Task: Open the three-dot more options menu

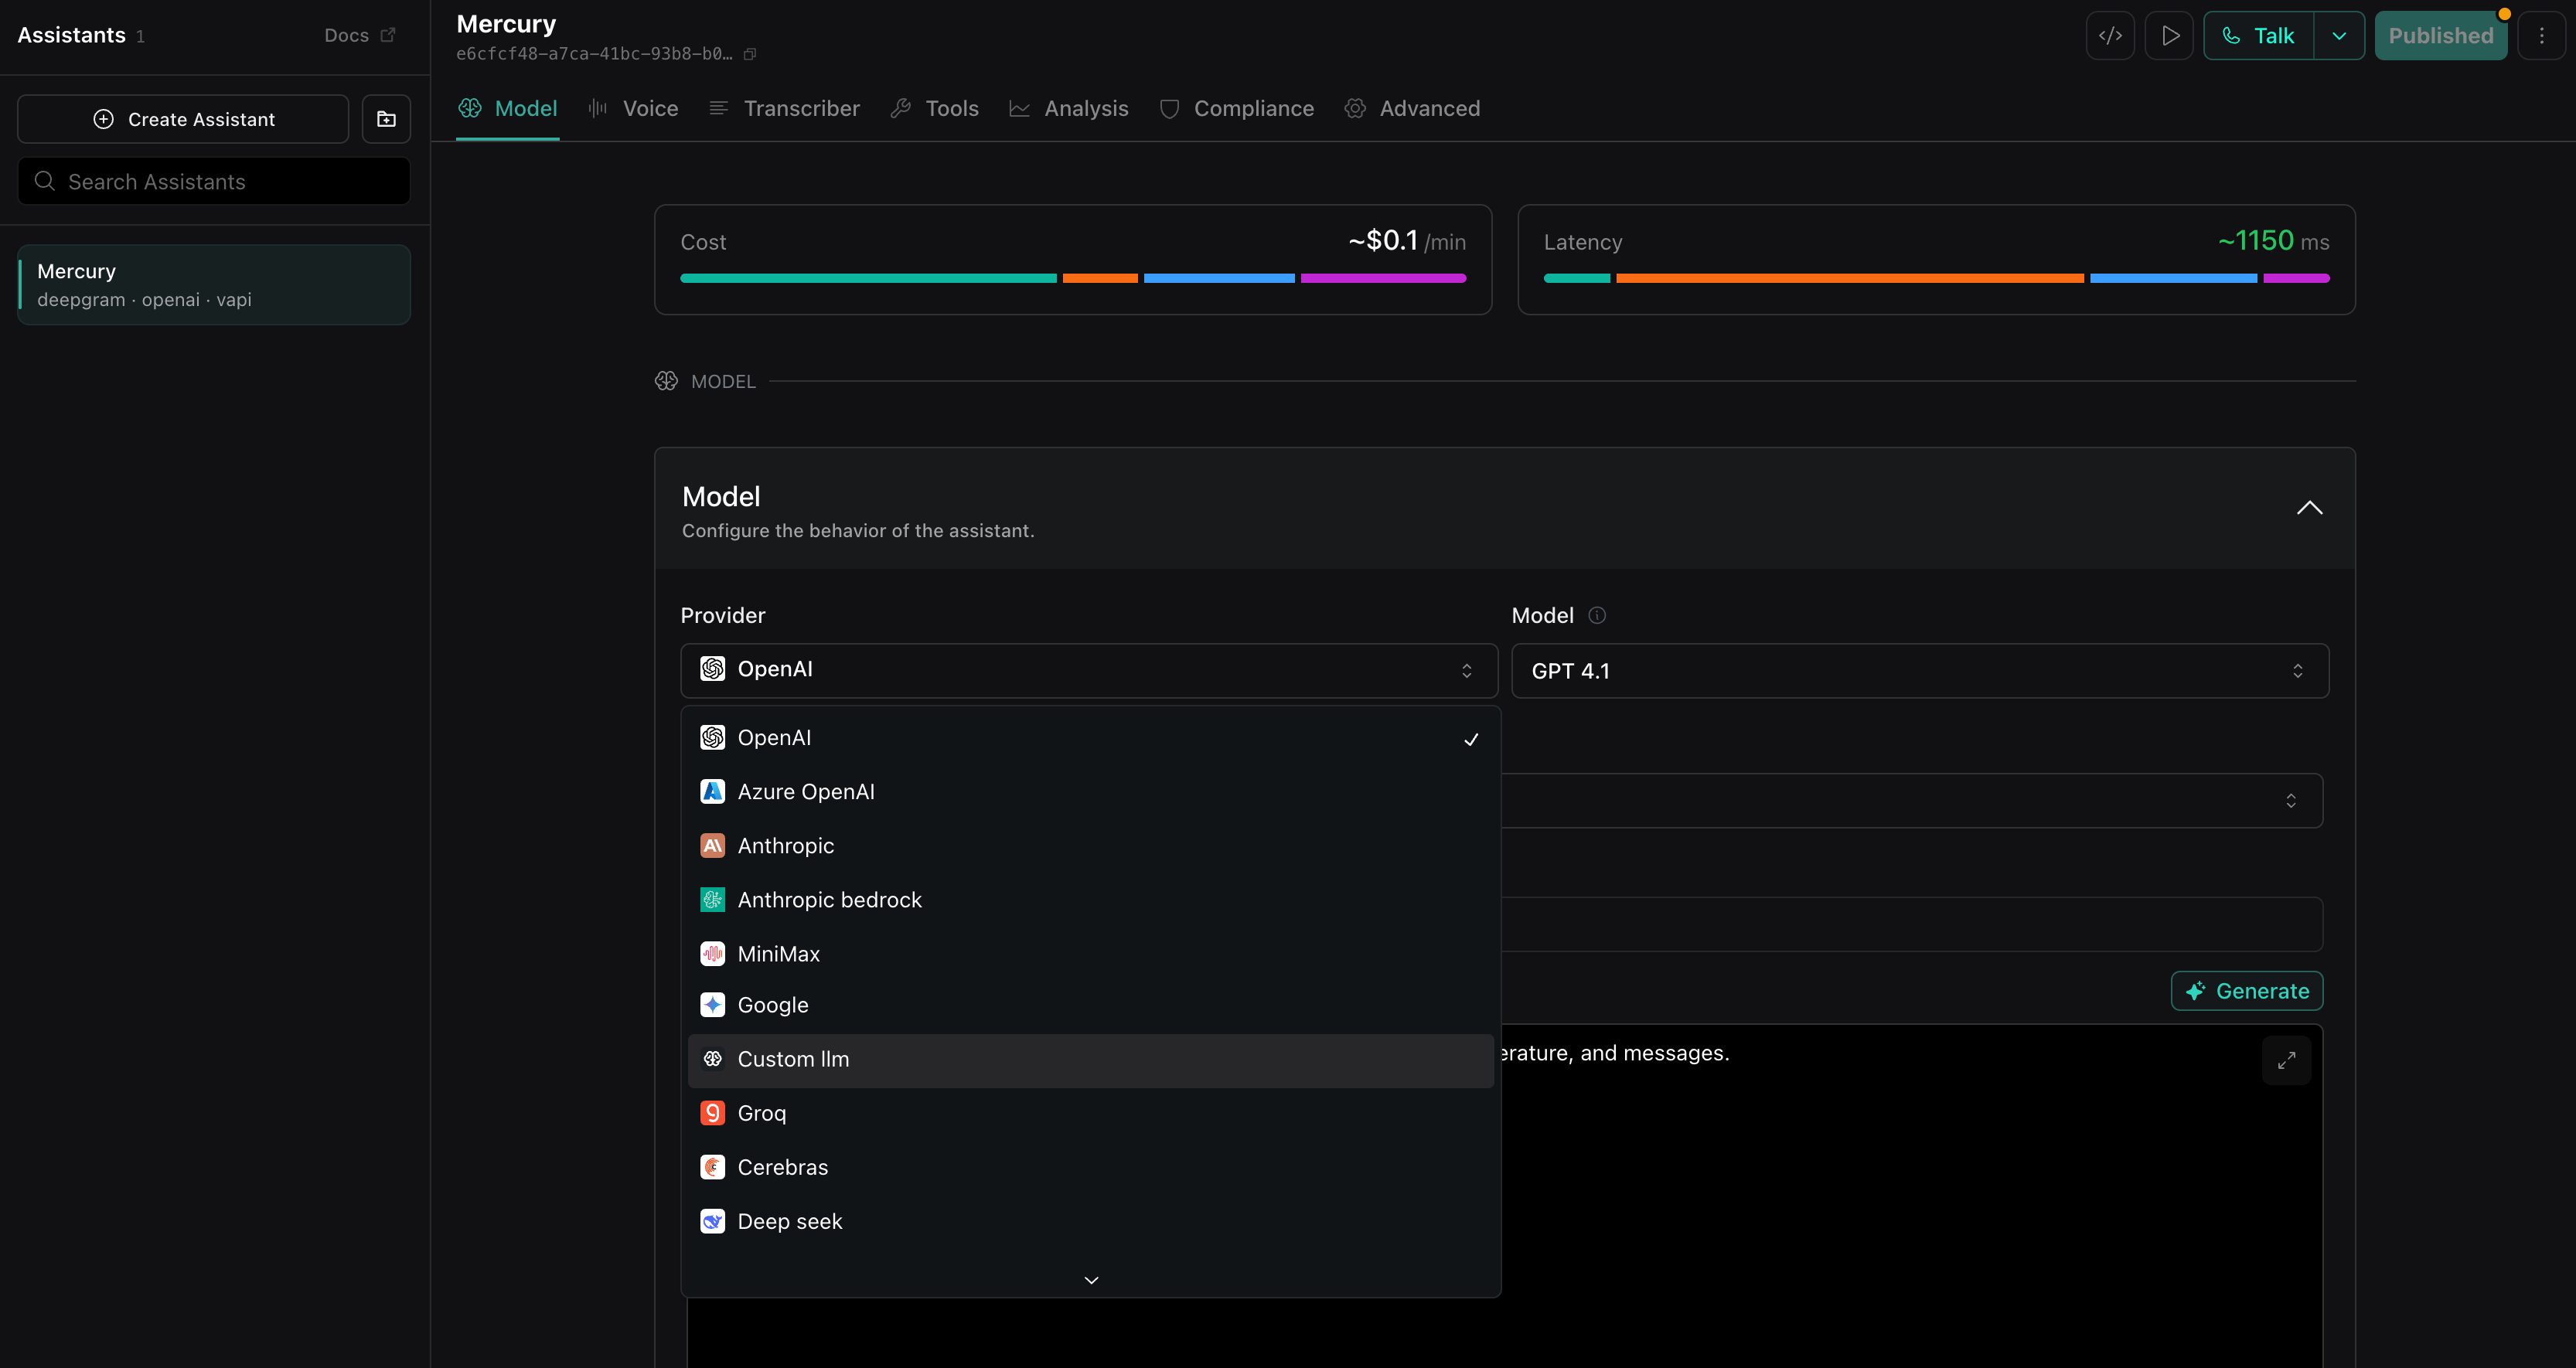Action: pyautogui.click(x=2541, y=36)
